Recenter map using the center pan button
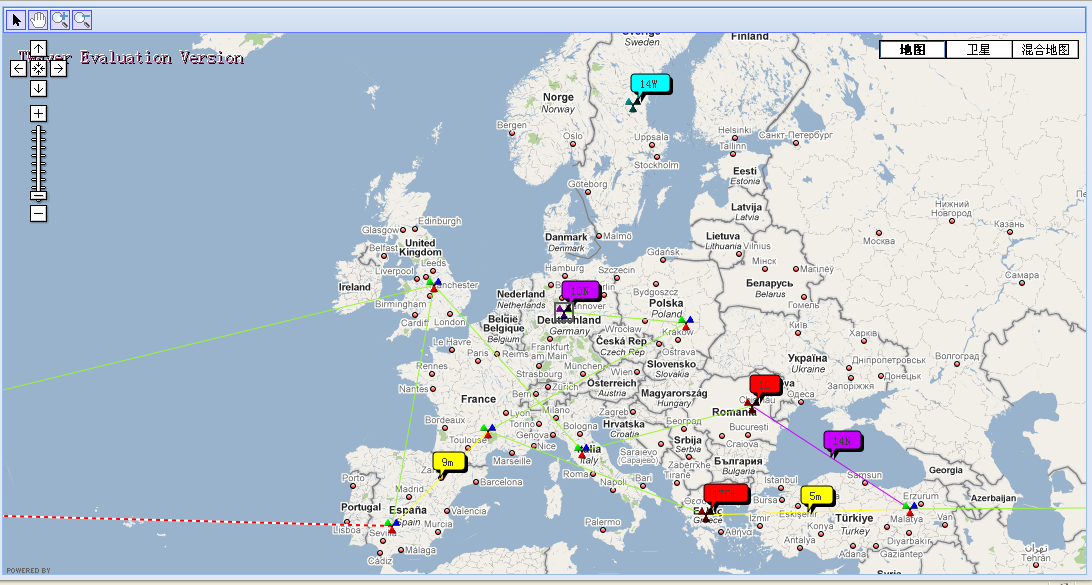Viewport: 1092px width, 585px height. tap(38, 68)
